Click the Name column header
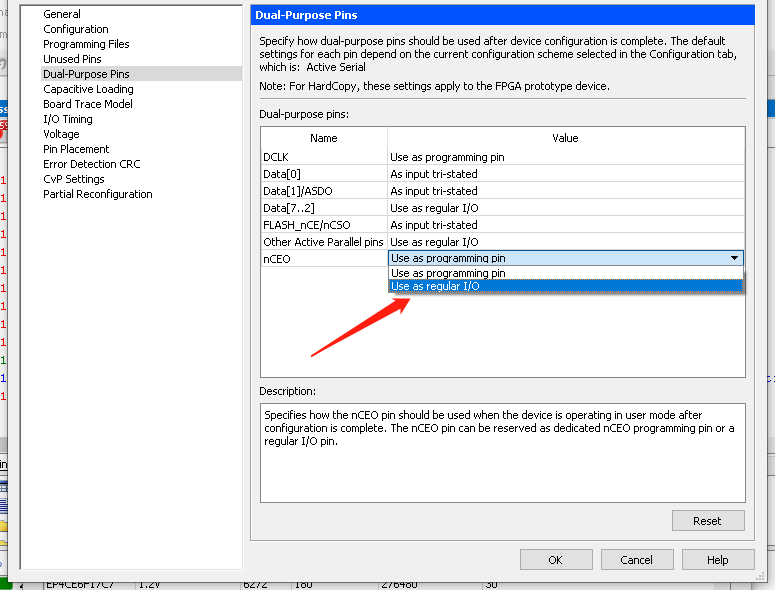The image size is (775, 590). click(x=324, y=138)
